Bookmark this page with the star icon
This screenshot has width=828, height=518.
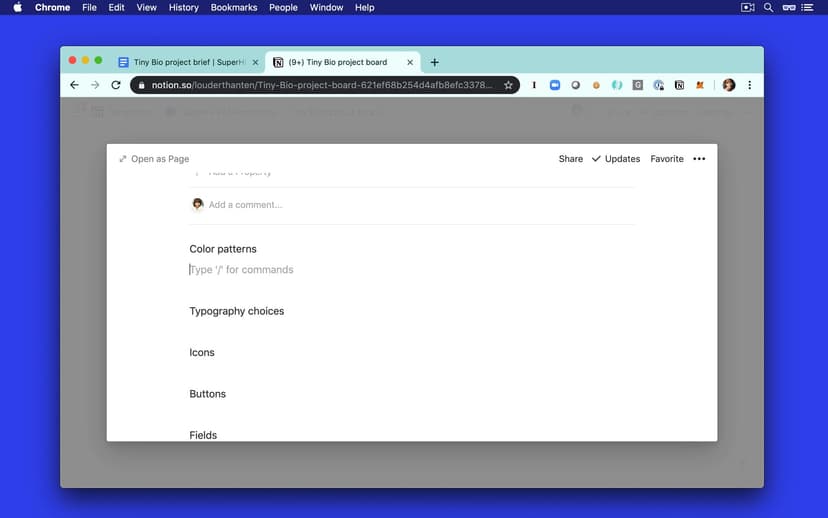pyautogui.click(x=508, y=85)
